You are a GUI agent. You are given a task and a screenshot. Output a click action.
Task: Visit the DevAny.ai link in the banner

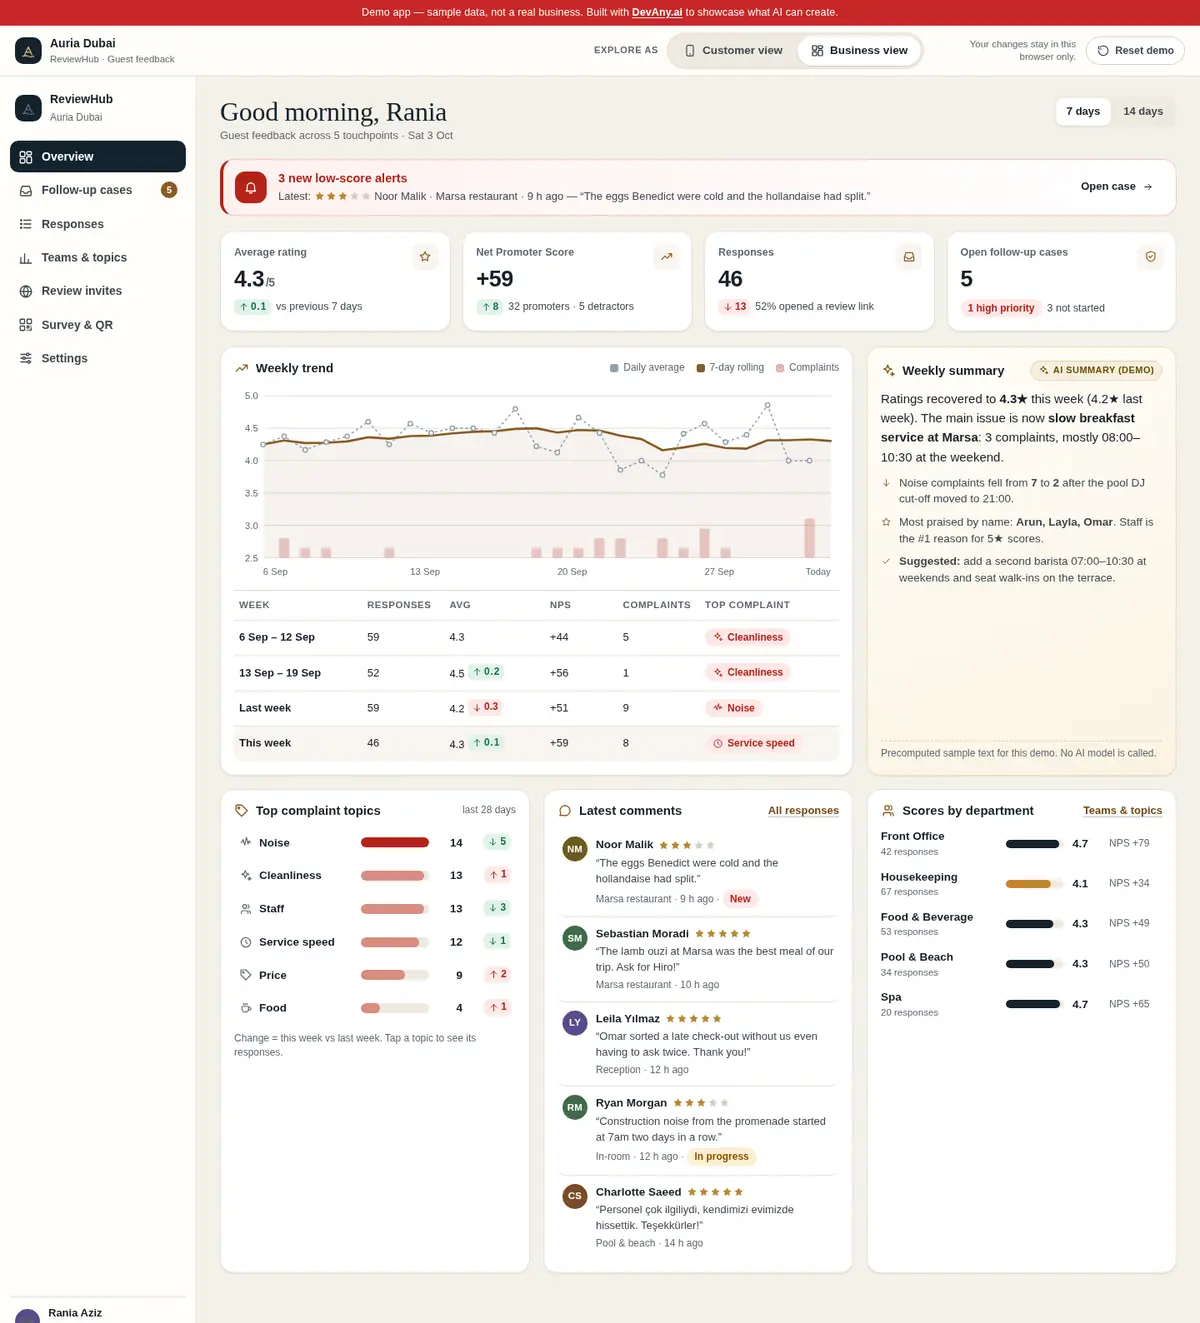[x=657, y=12]
